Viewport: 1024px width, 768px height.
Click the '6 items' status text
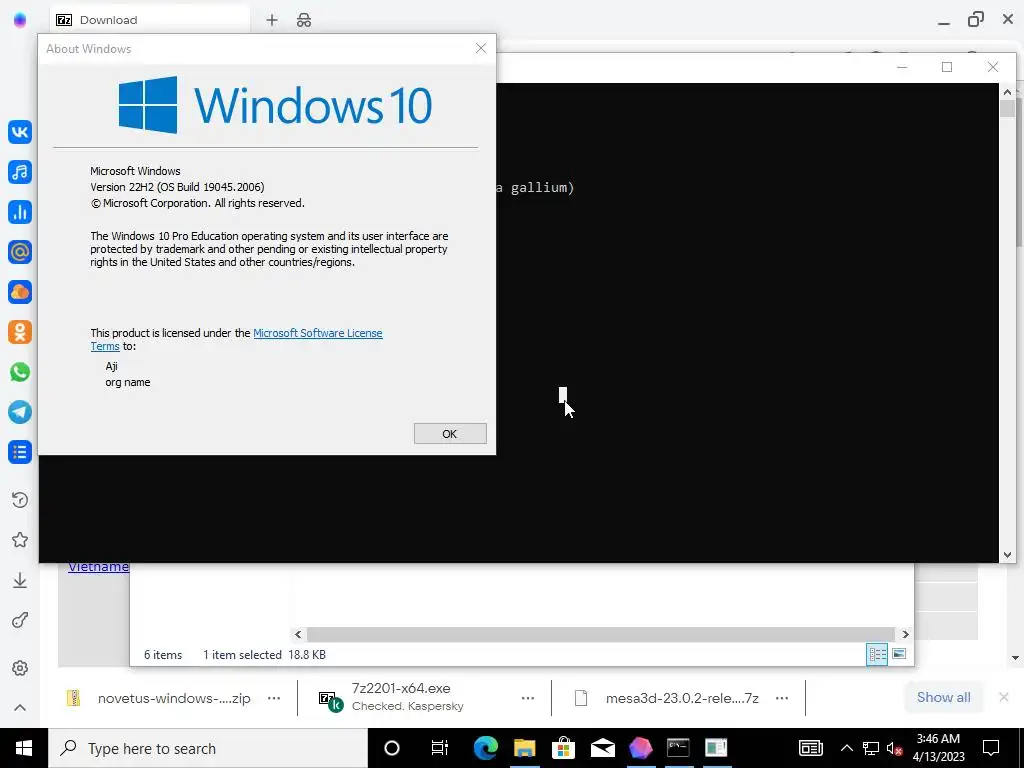(163, 655)
